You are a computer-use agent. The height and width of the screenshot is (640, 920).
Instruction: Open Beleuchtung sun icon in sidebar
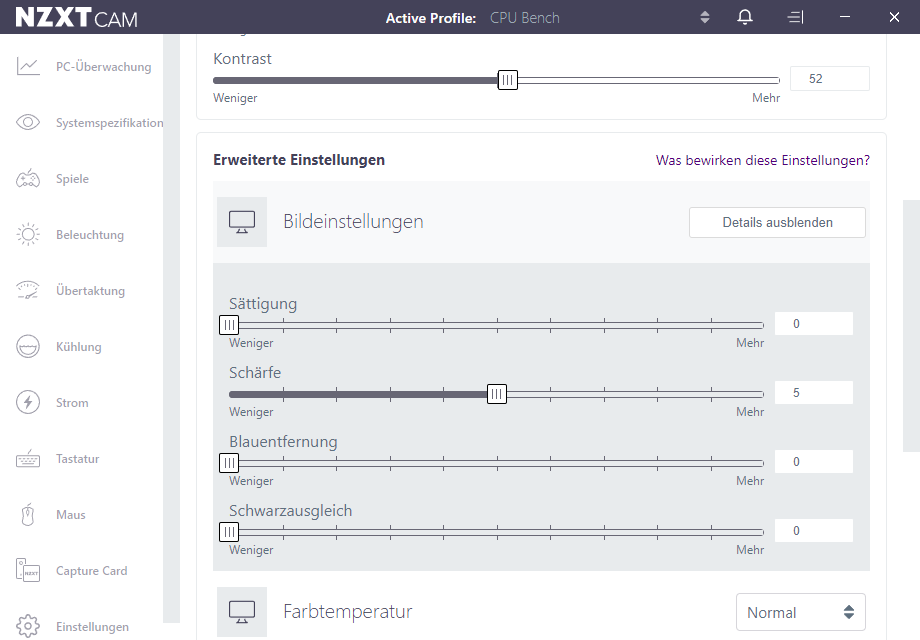click(x=28, y=234)
